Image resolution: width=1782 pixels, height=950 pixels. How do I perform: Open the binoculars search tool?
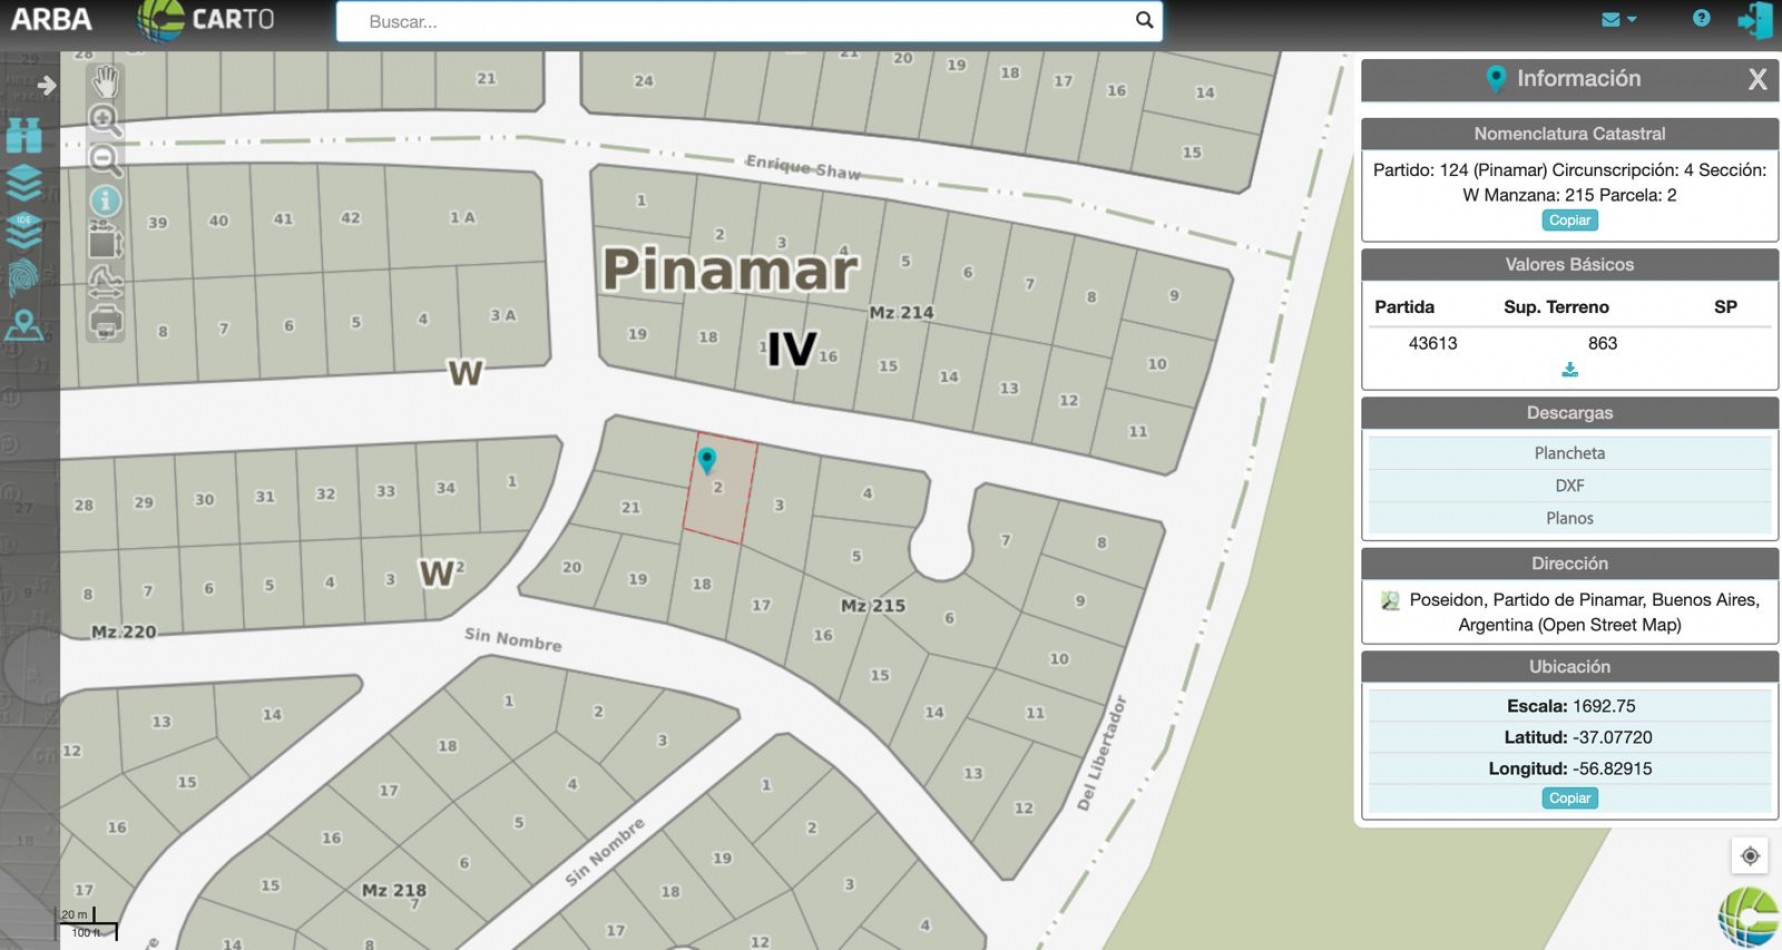point(24,133)
